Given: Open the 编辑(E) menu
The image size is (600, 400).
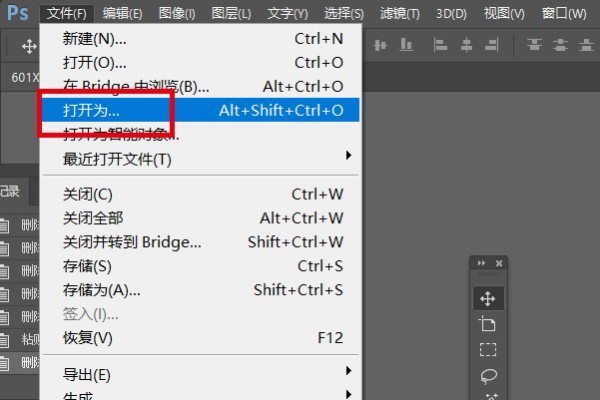Looking at the screenshot, I should (x=122, y=14).
